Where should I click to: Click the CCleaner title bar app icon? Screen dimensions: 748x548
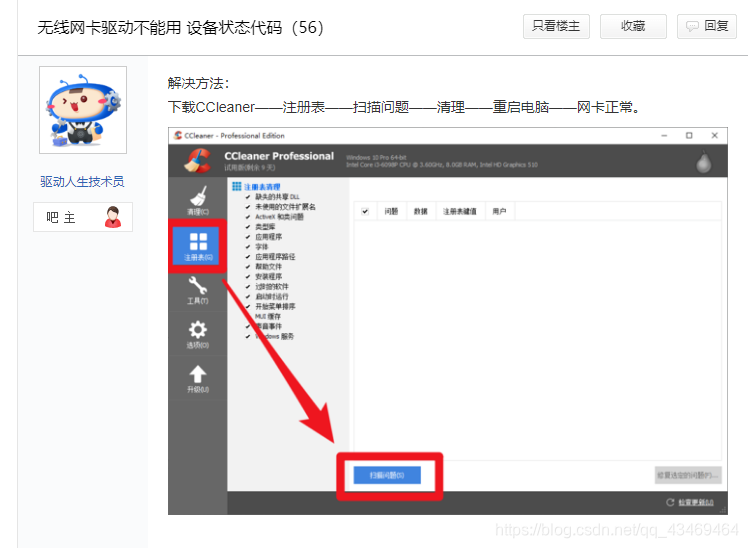(178, 135)
